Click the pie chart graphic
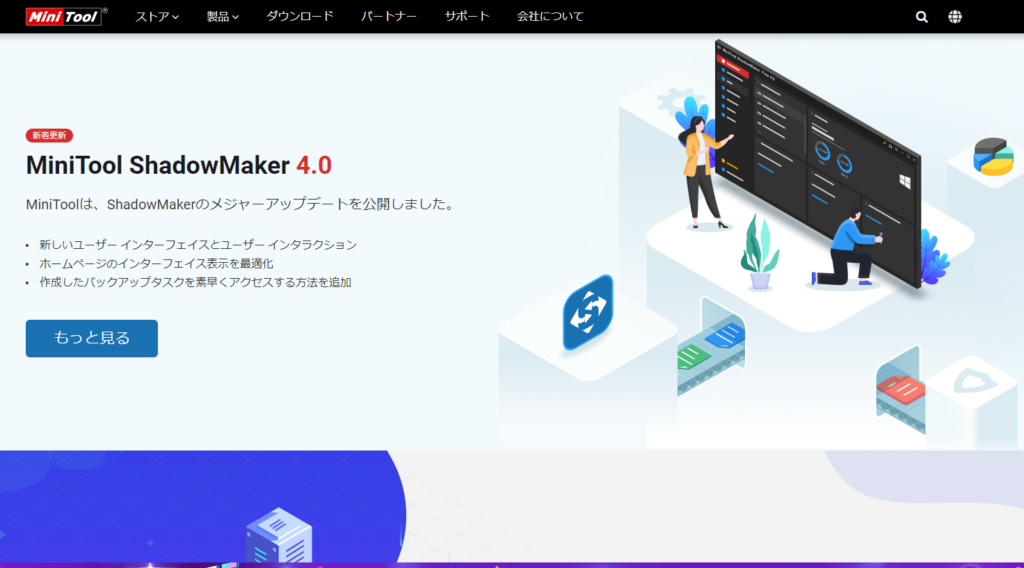This screenshot has height=568, width=1024. [993, 157]
